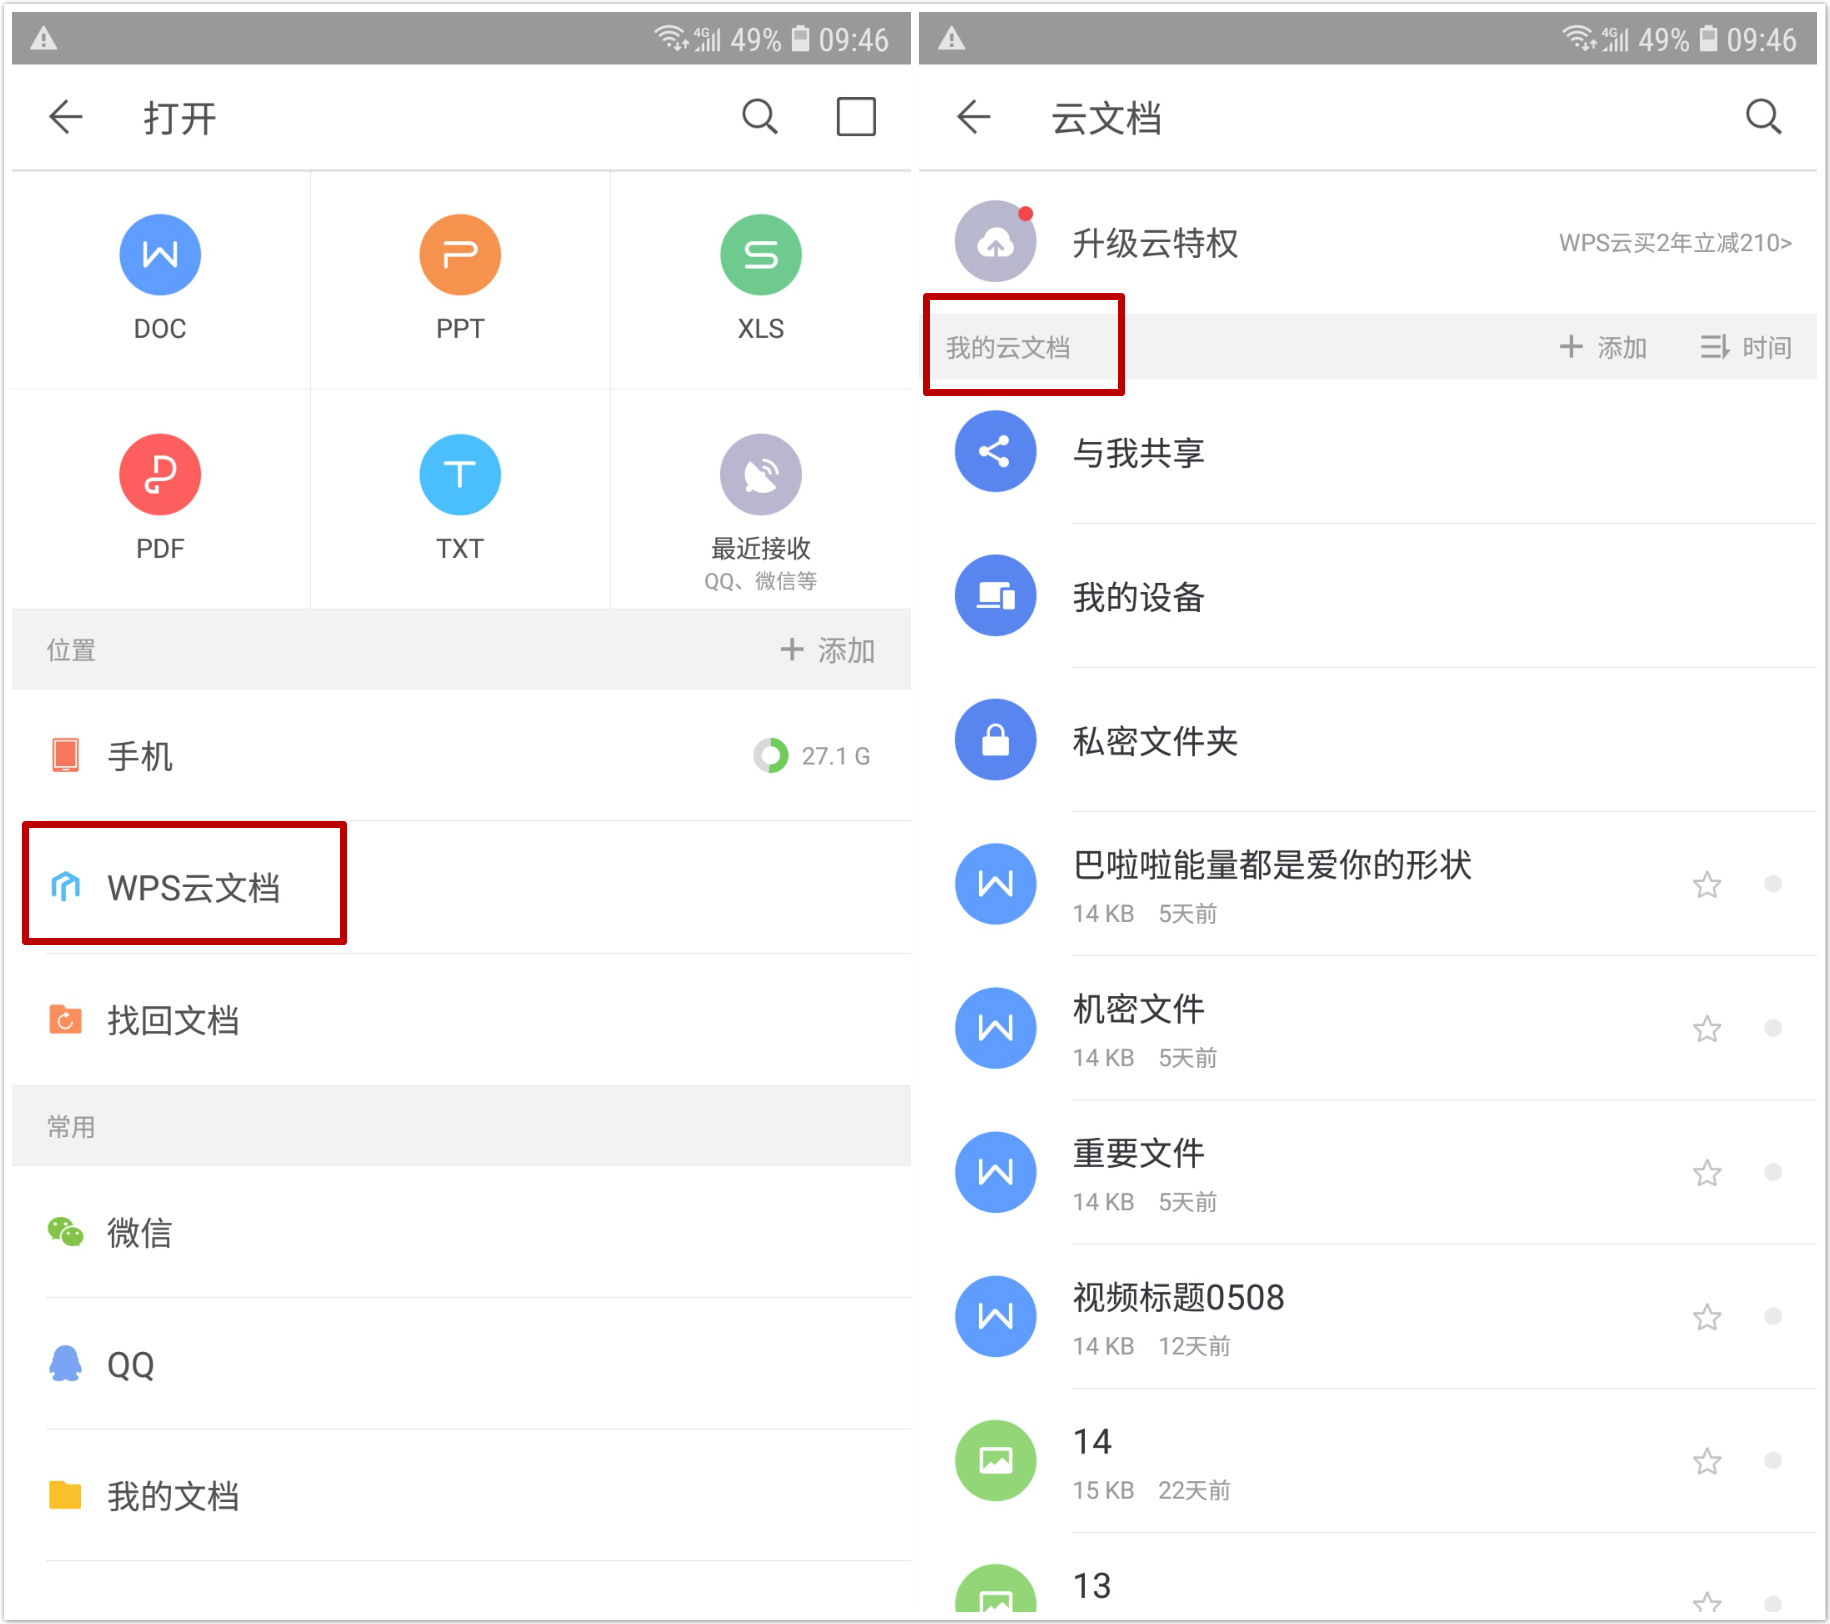Star the document 视频标题0508
1830x1624 pixels.
[x=1707, y=1317]
